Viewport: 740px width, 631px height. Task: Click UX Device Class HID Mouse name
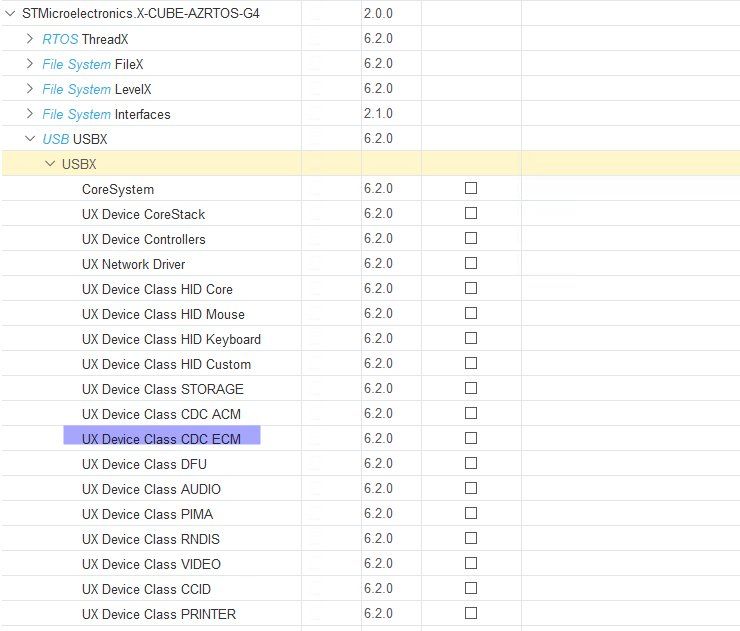click(163, 314)
